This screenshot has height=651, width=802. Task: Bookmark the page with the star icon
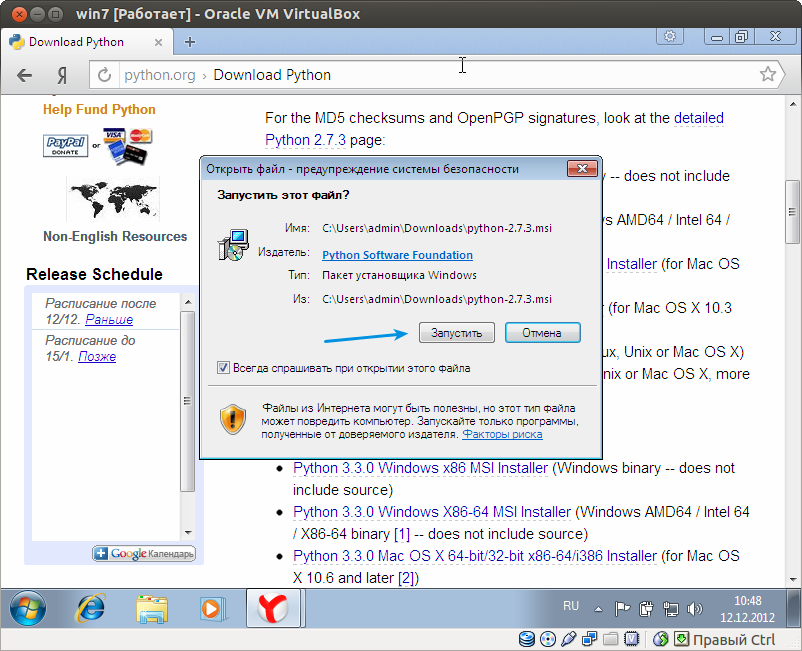(767, 75)
